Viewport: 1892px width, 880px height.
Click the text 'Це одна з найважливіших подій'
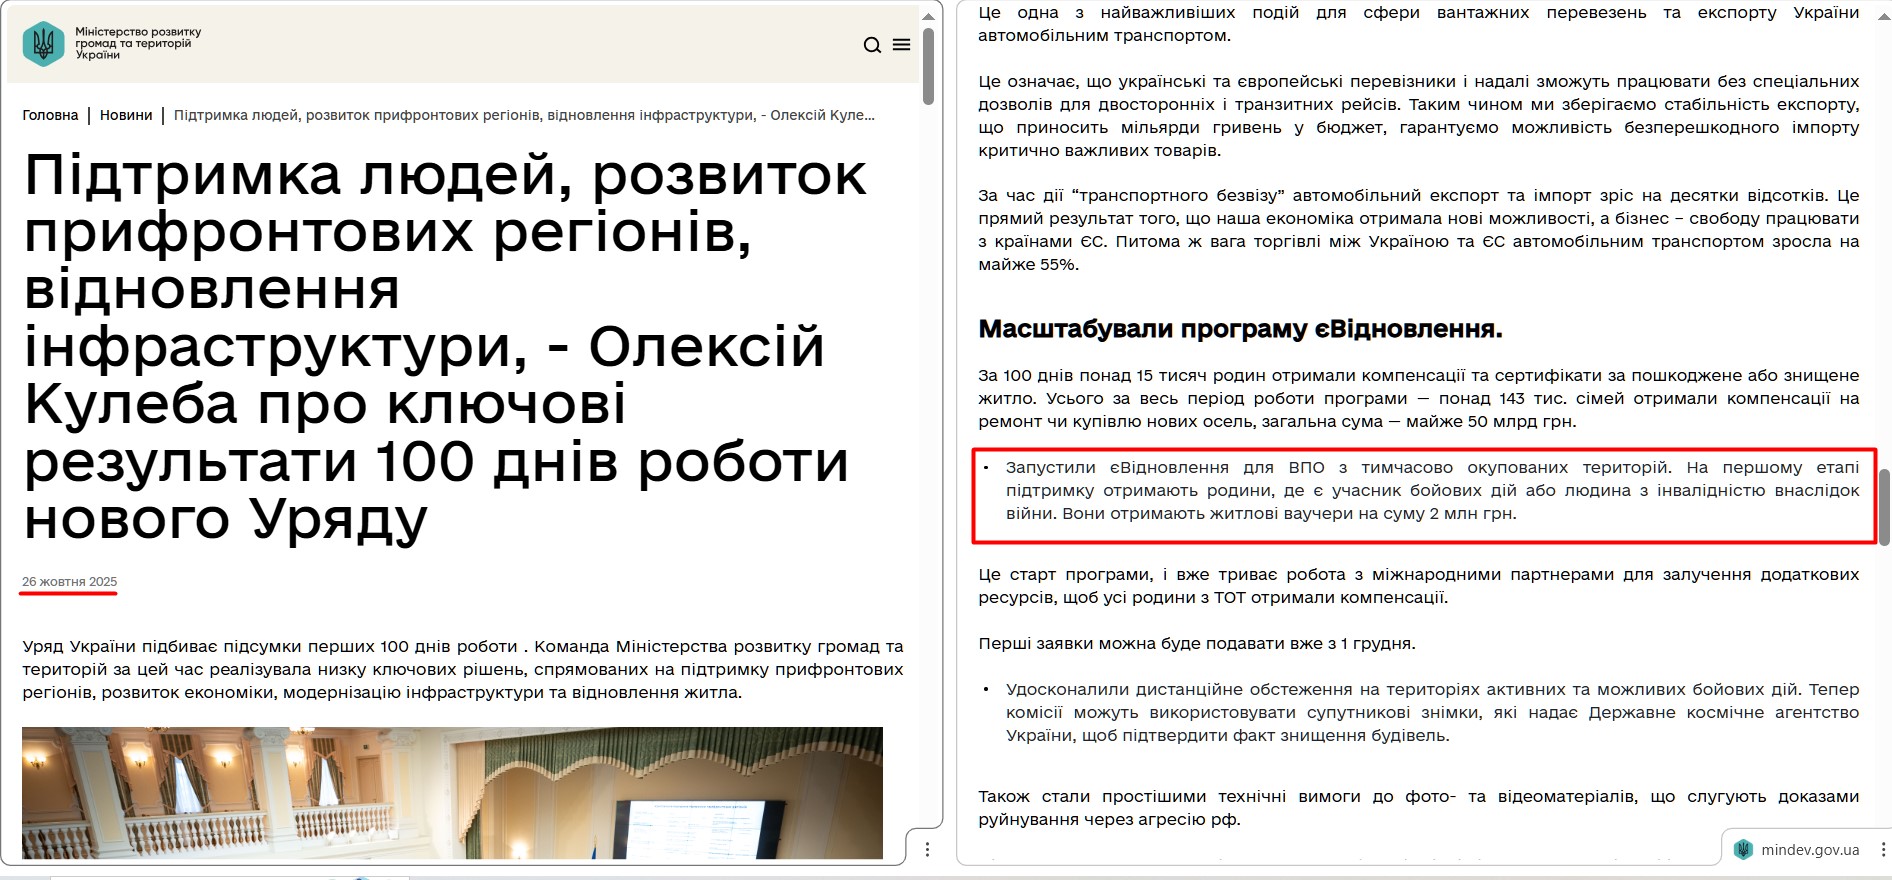1419,24
